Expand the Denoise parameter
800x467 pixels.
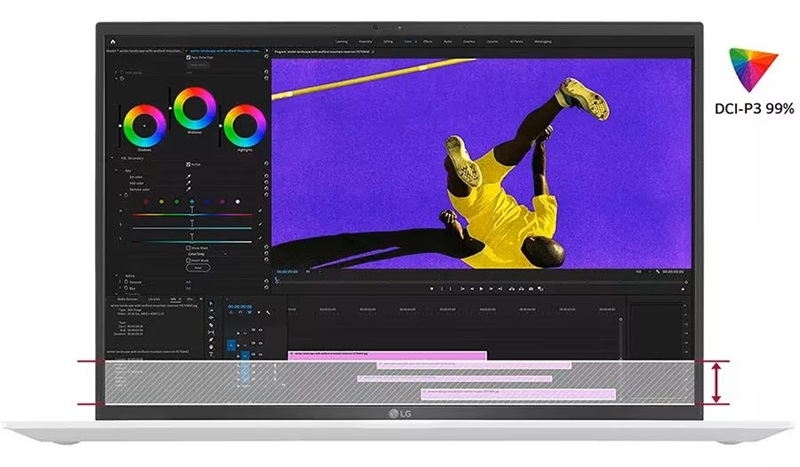(x=120, y=282)
